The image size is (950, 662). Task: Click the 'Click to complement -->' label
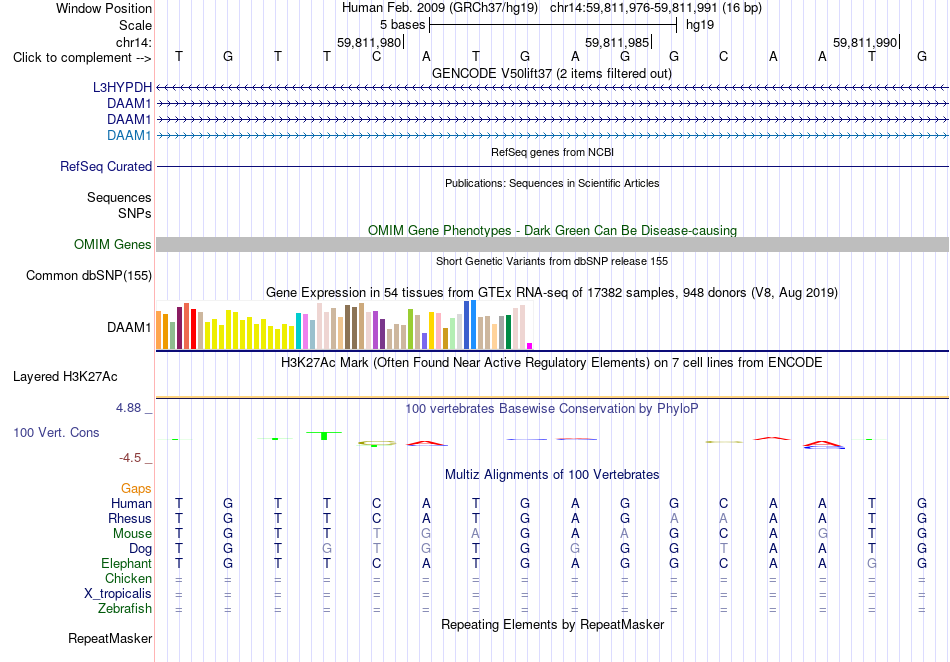click(x=82, y=58)
